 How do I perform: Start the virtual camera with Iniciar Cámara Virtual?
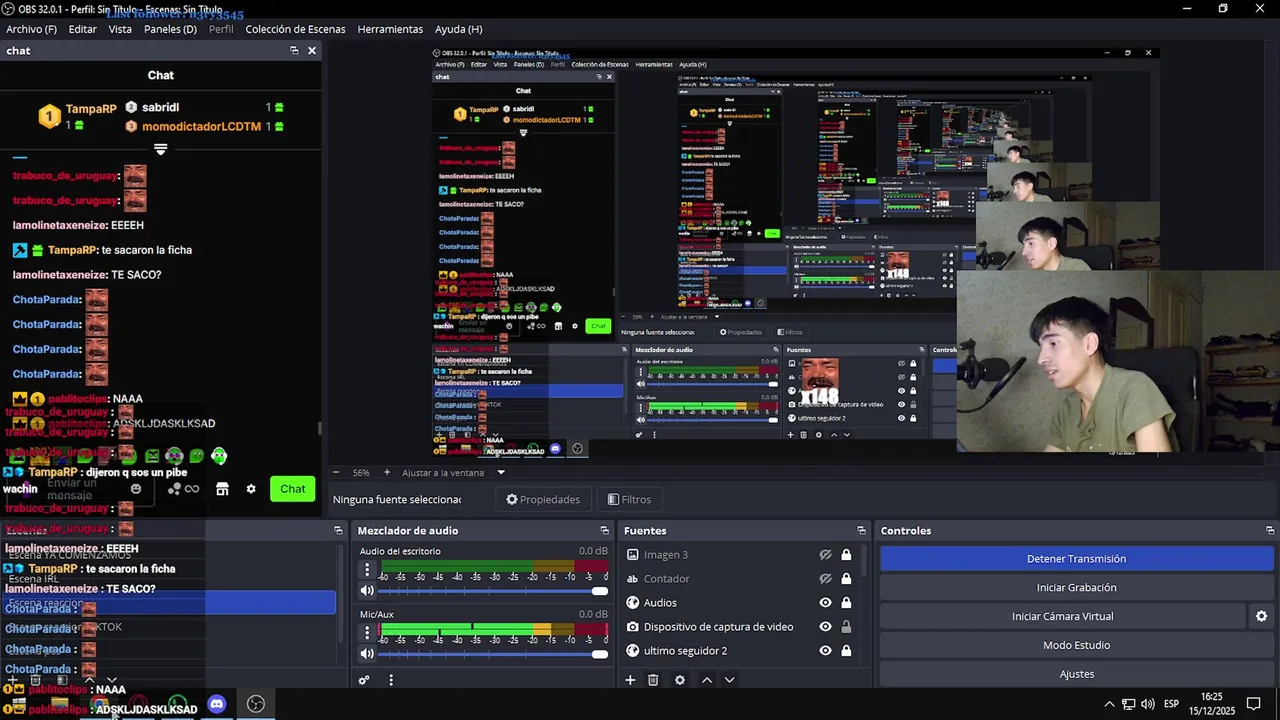1062,617
